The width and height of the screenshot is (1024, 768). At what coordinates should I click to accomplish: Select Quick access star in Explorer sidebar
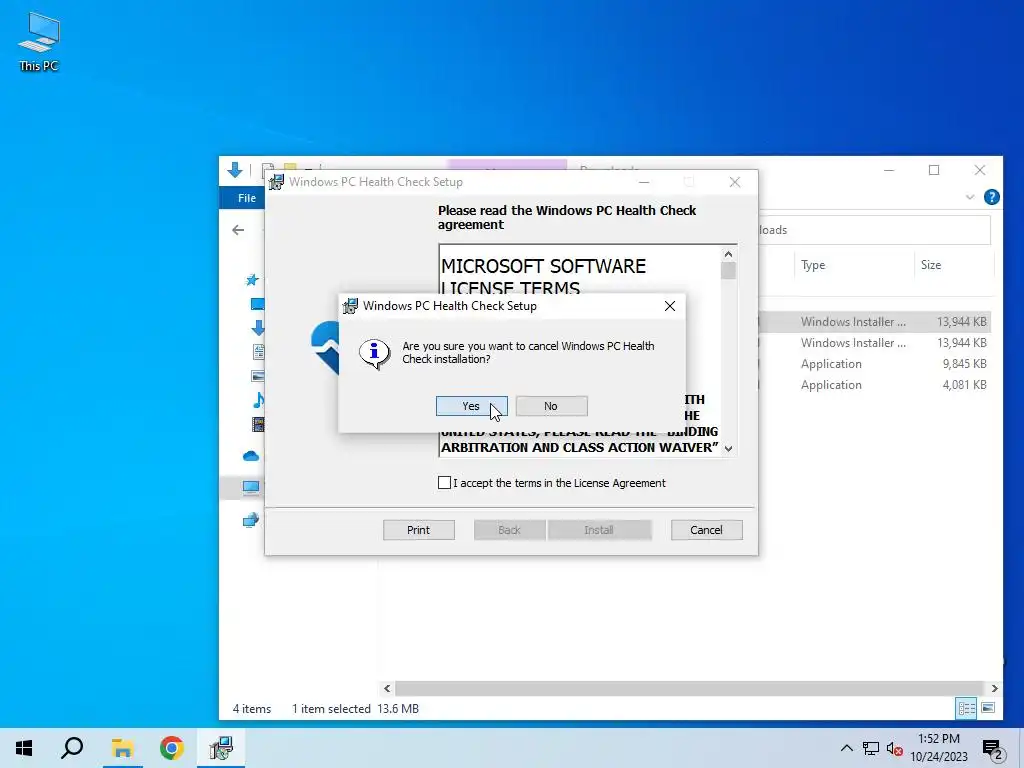click(252, 280)
